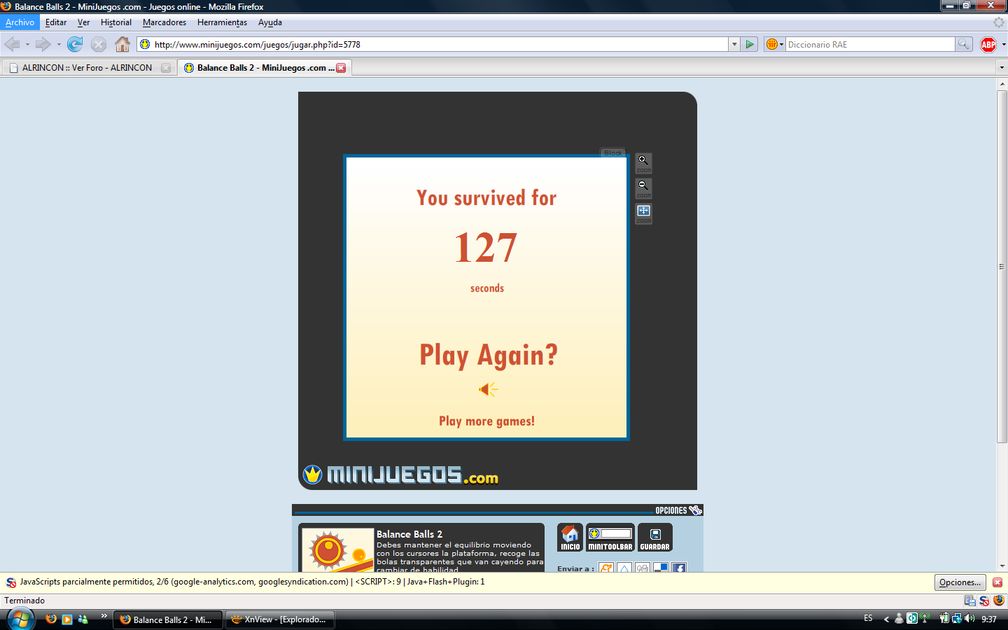Mute sound with the speaker icon in game

point(488,389)
